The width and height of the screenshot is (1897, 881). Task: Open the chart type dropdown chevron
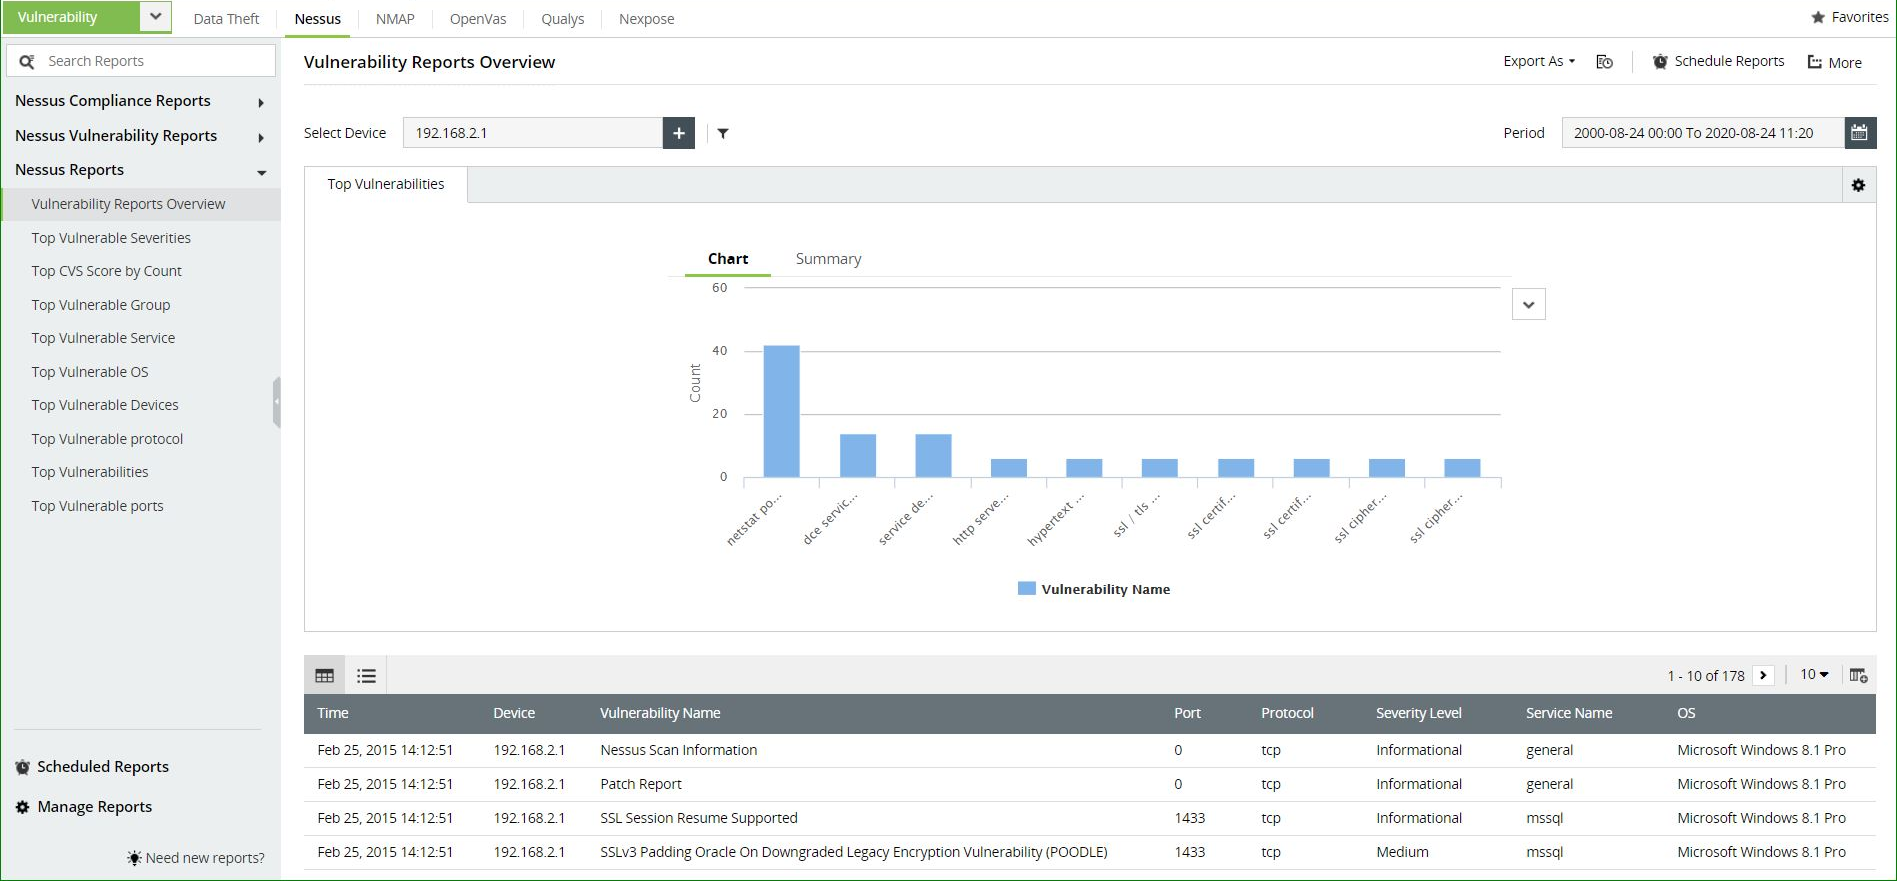(1529, 305)
